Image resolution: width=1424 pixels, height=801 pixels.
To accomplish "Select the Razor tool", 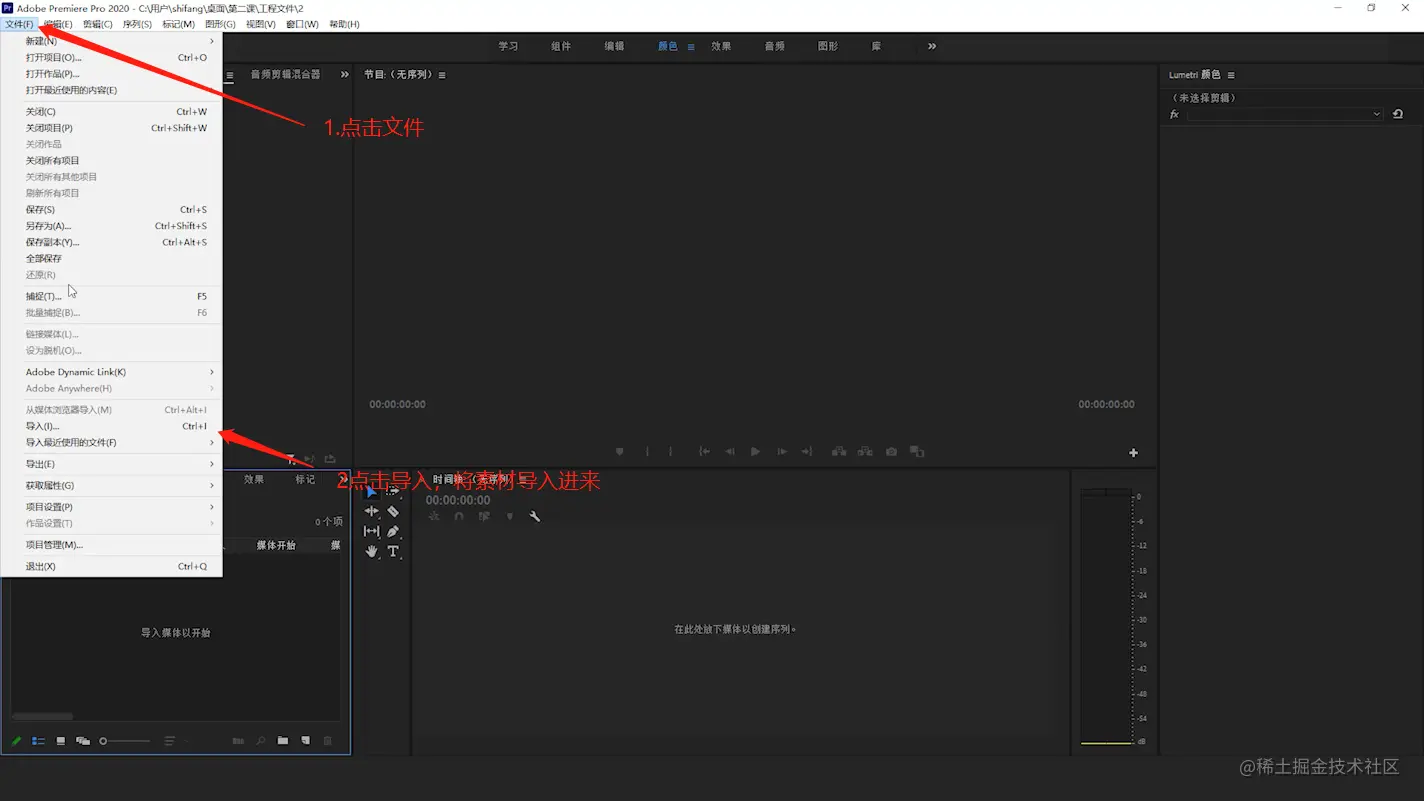I will 393,511.
